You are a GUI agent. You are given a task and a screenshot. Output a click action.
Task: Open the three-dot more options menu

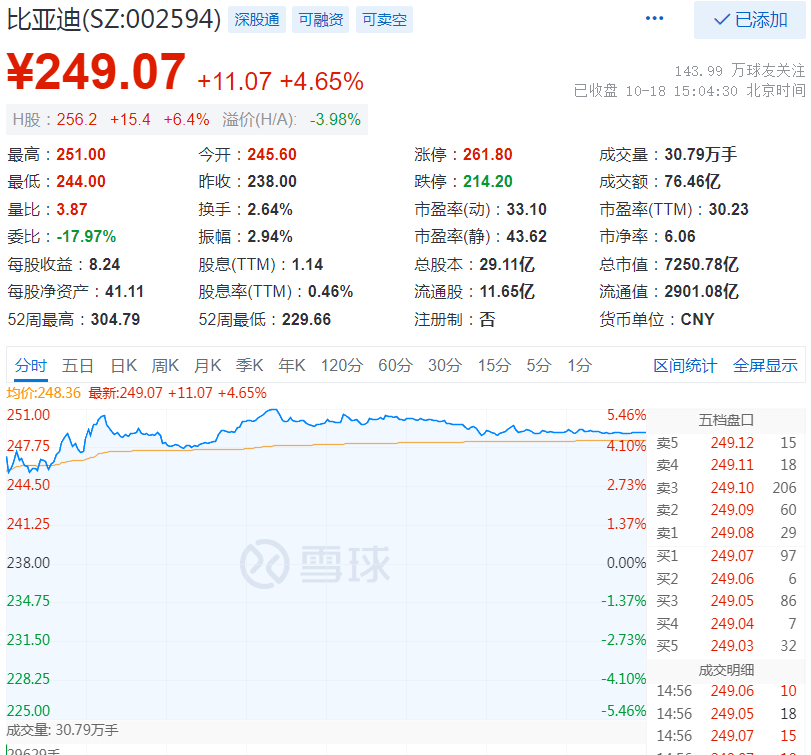(x=655, y=19)
